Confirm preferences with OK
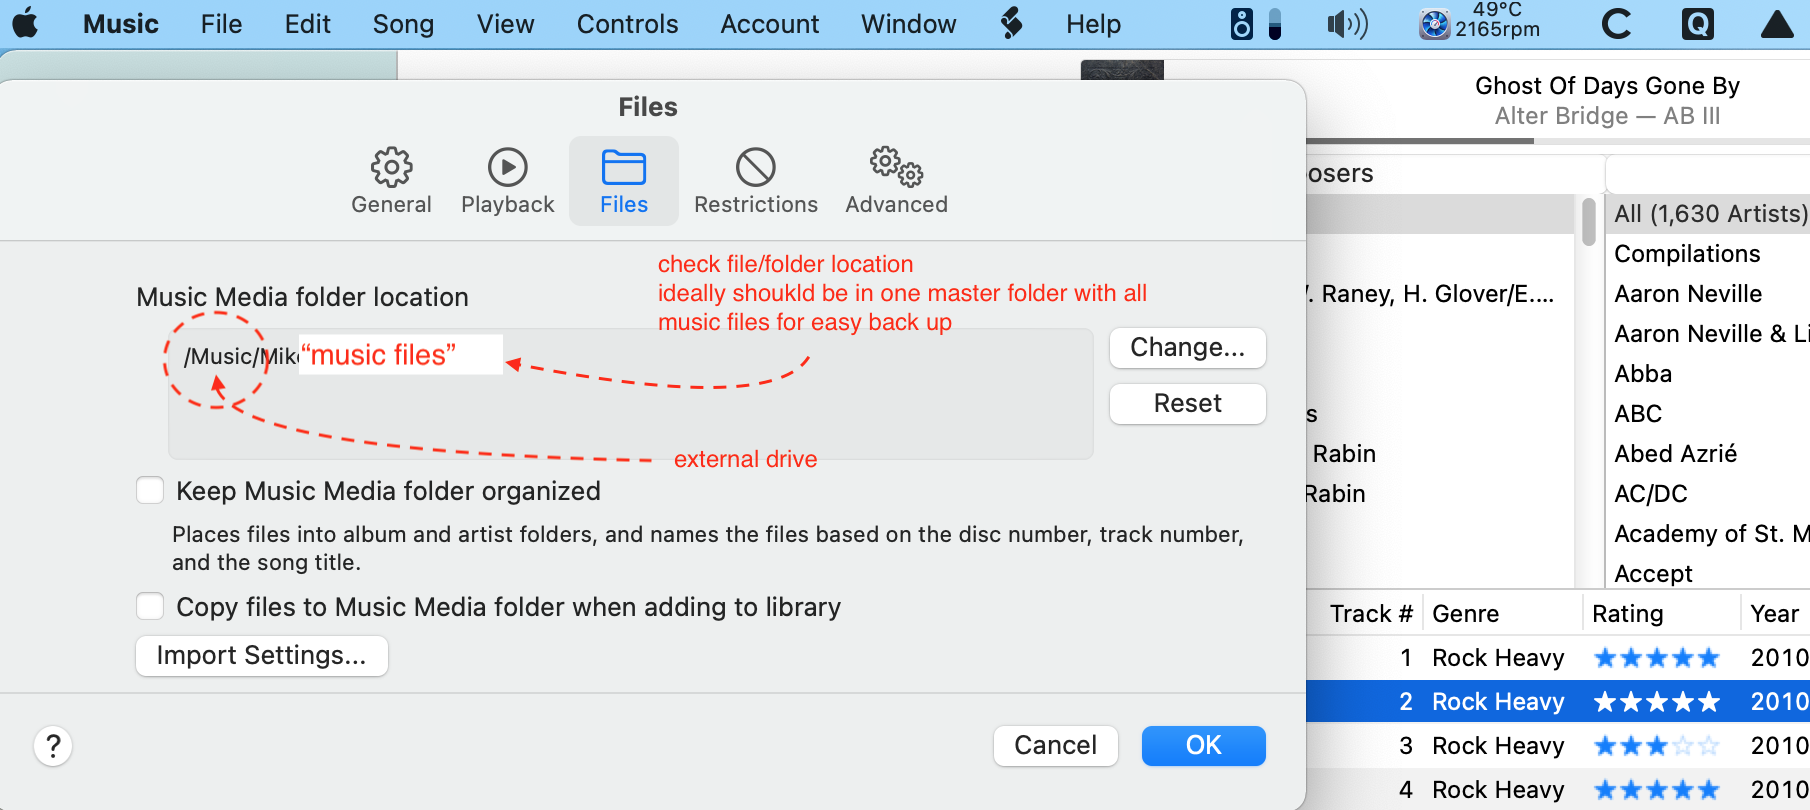 [x=1204, y=746]
